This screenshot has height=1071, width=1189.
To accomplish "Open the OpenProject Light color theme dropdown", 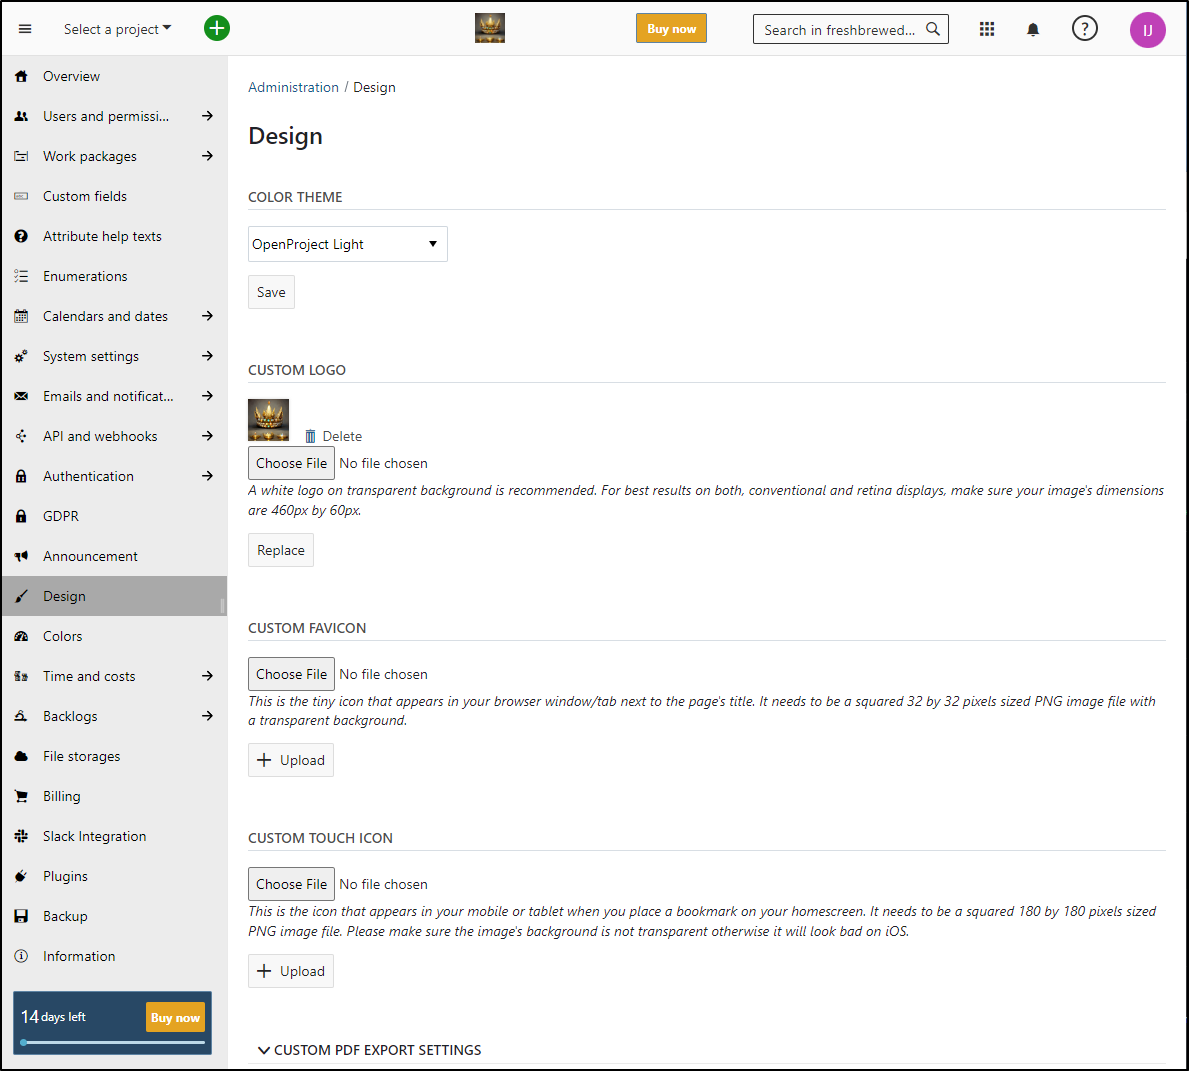I will pyautogui.click(x=347, y=244).
